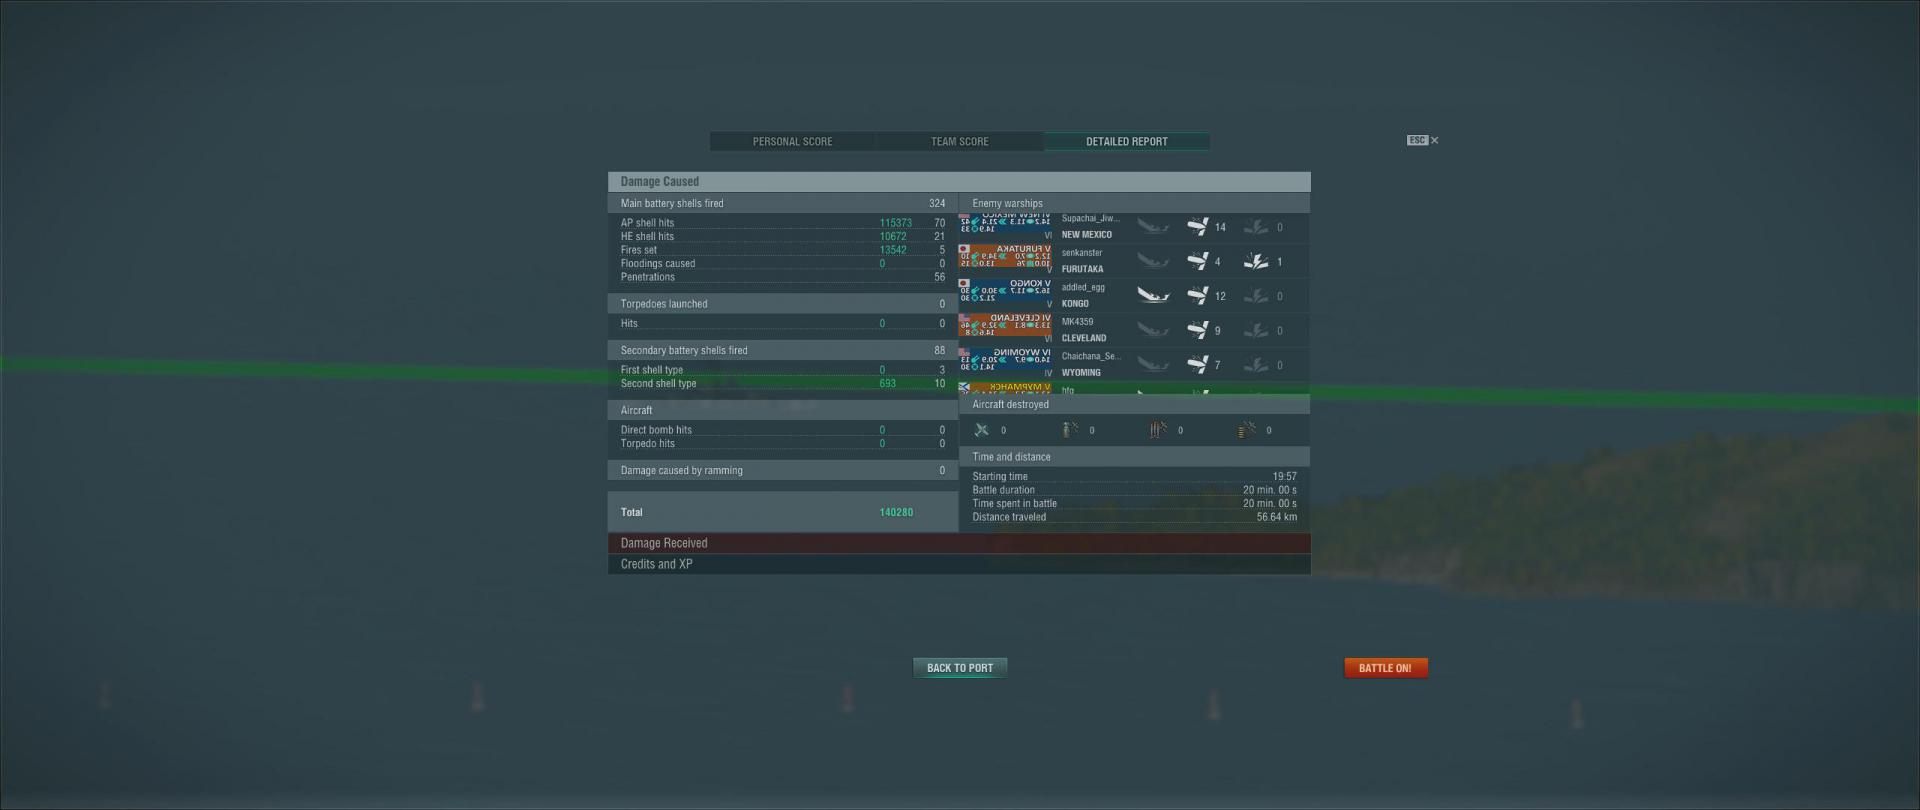The height and width of the screenshot is (810, 1920).
Task: Close the report with the X icon
Action: tap(1434, 141)
